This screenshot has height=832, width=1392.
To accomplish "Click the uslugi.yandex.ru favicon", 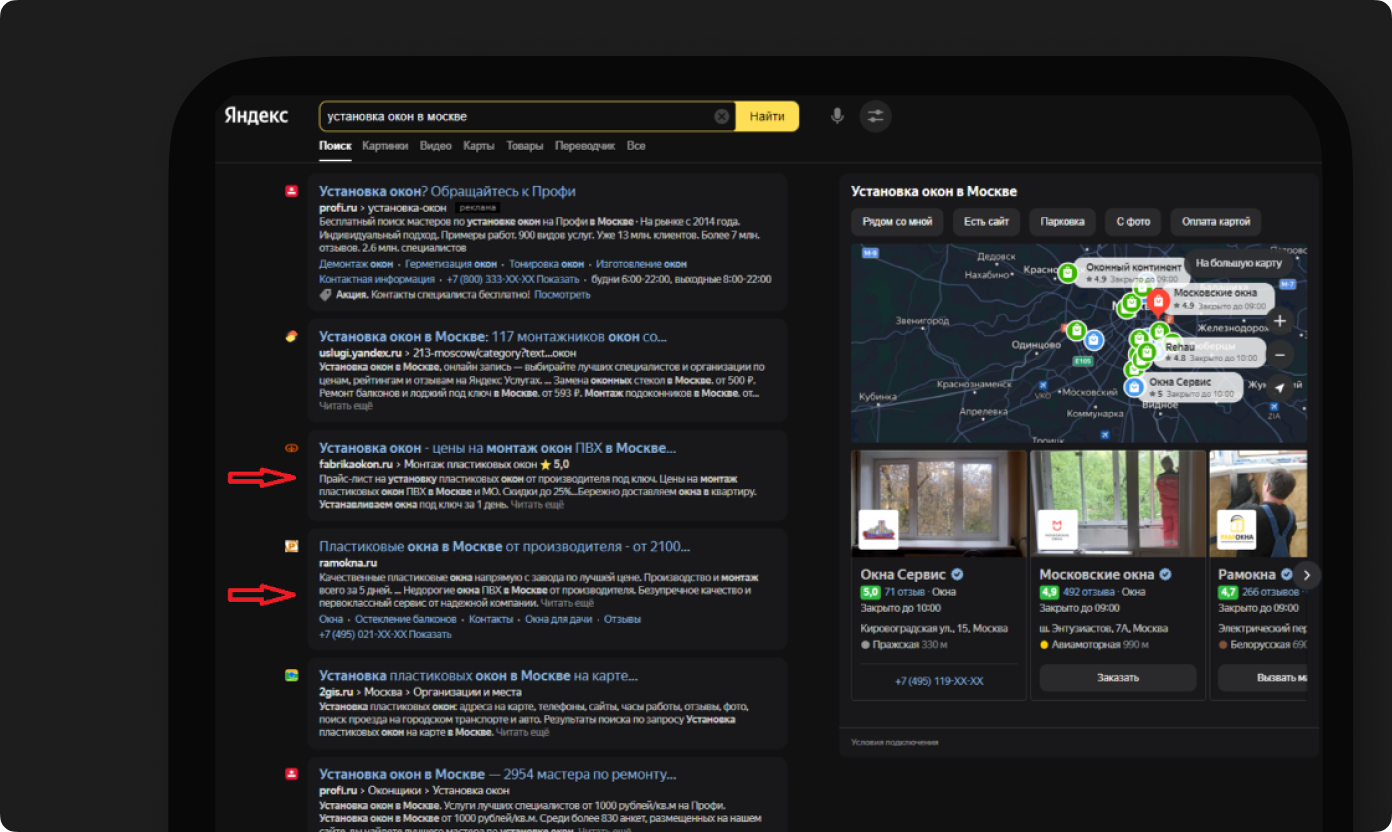I will pos(291,337).
